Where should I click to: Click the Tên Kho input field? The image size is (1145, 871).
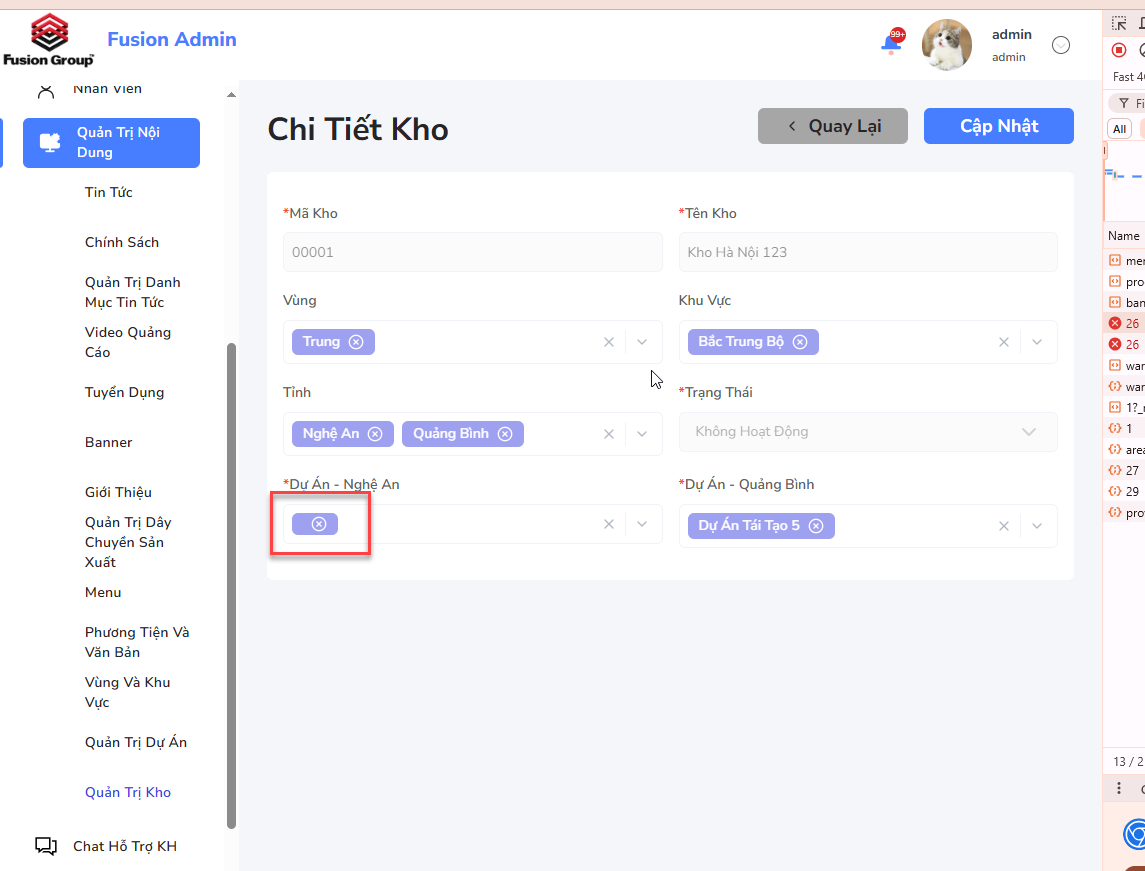[868, 252]
